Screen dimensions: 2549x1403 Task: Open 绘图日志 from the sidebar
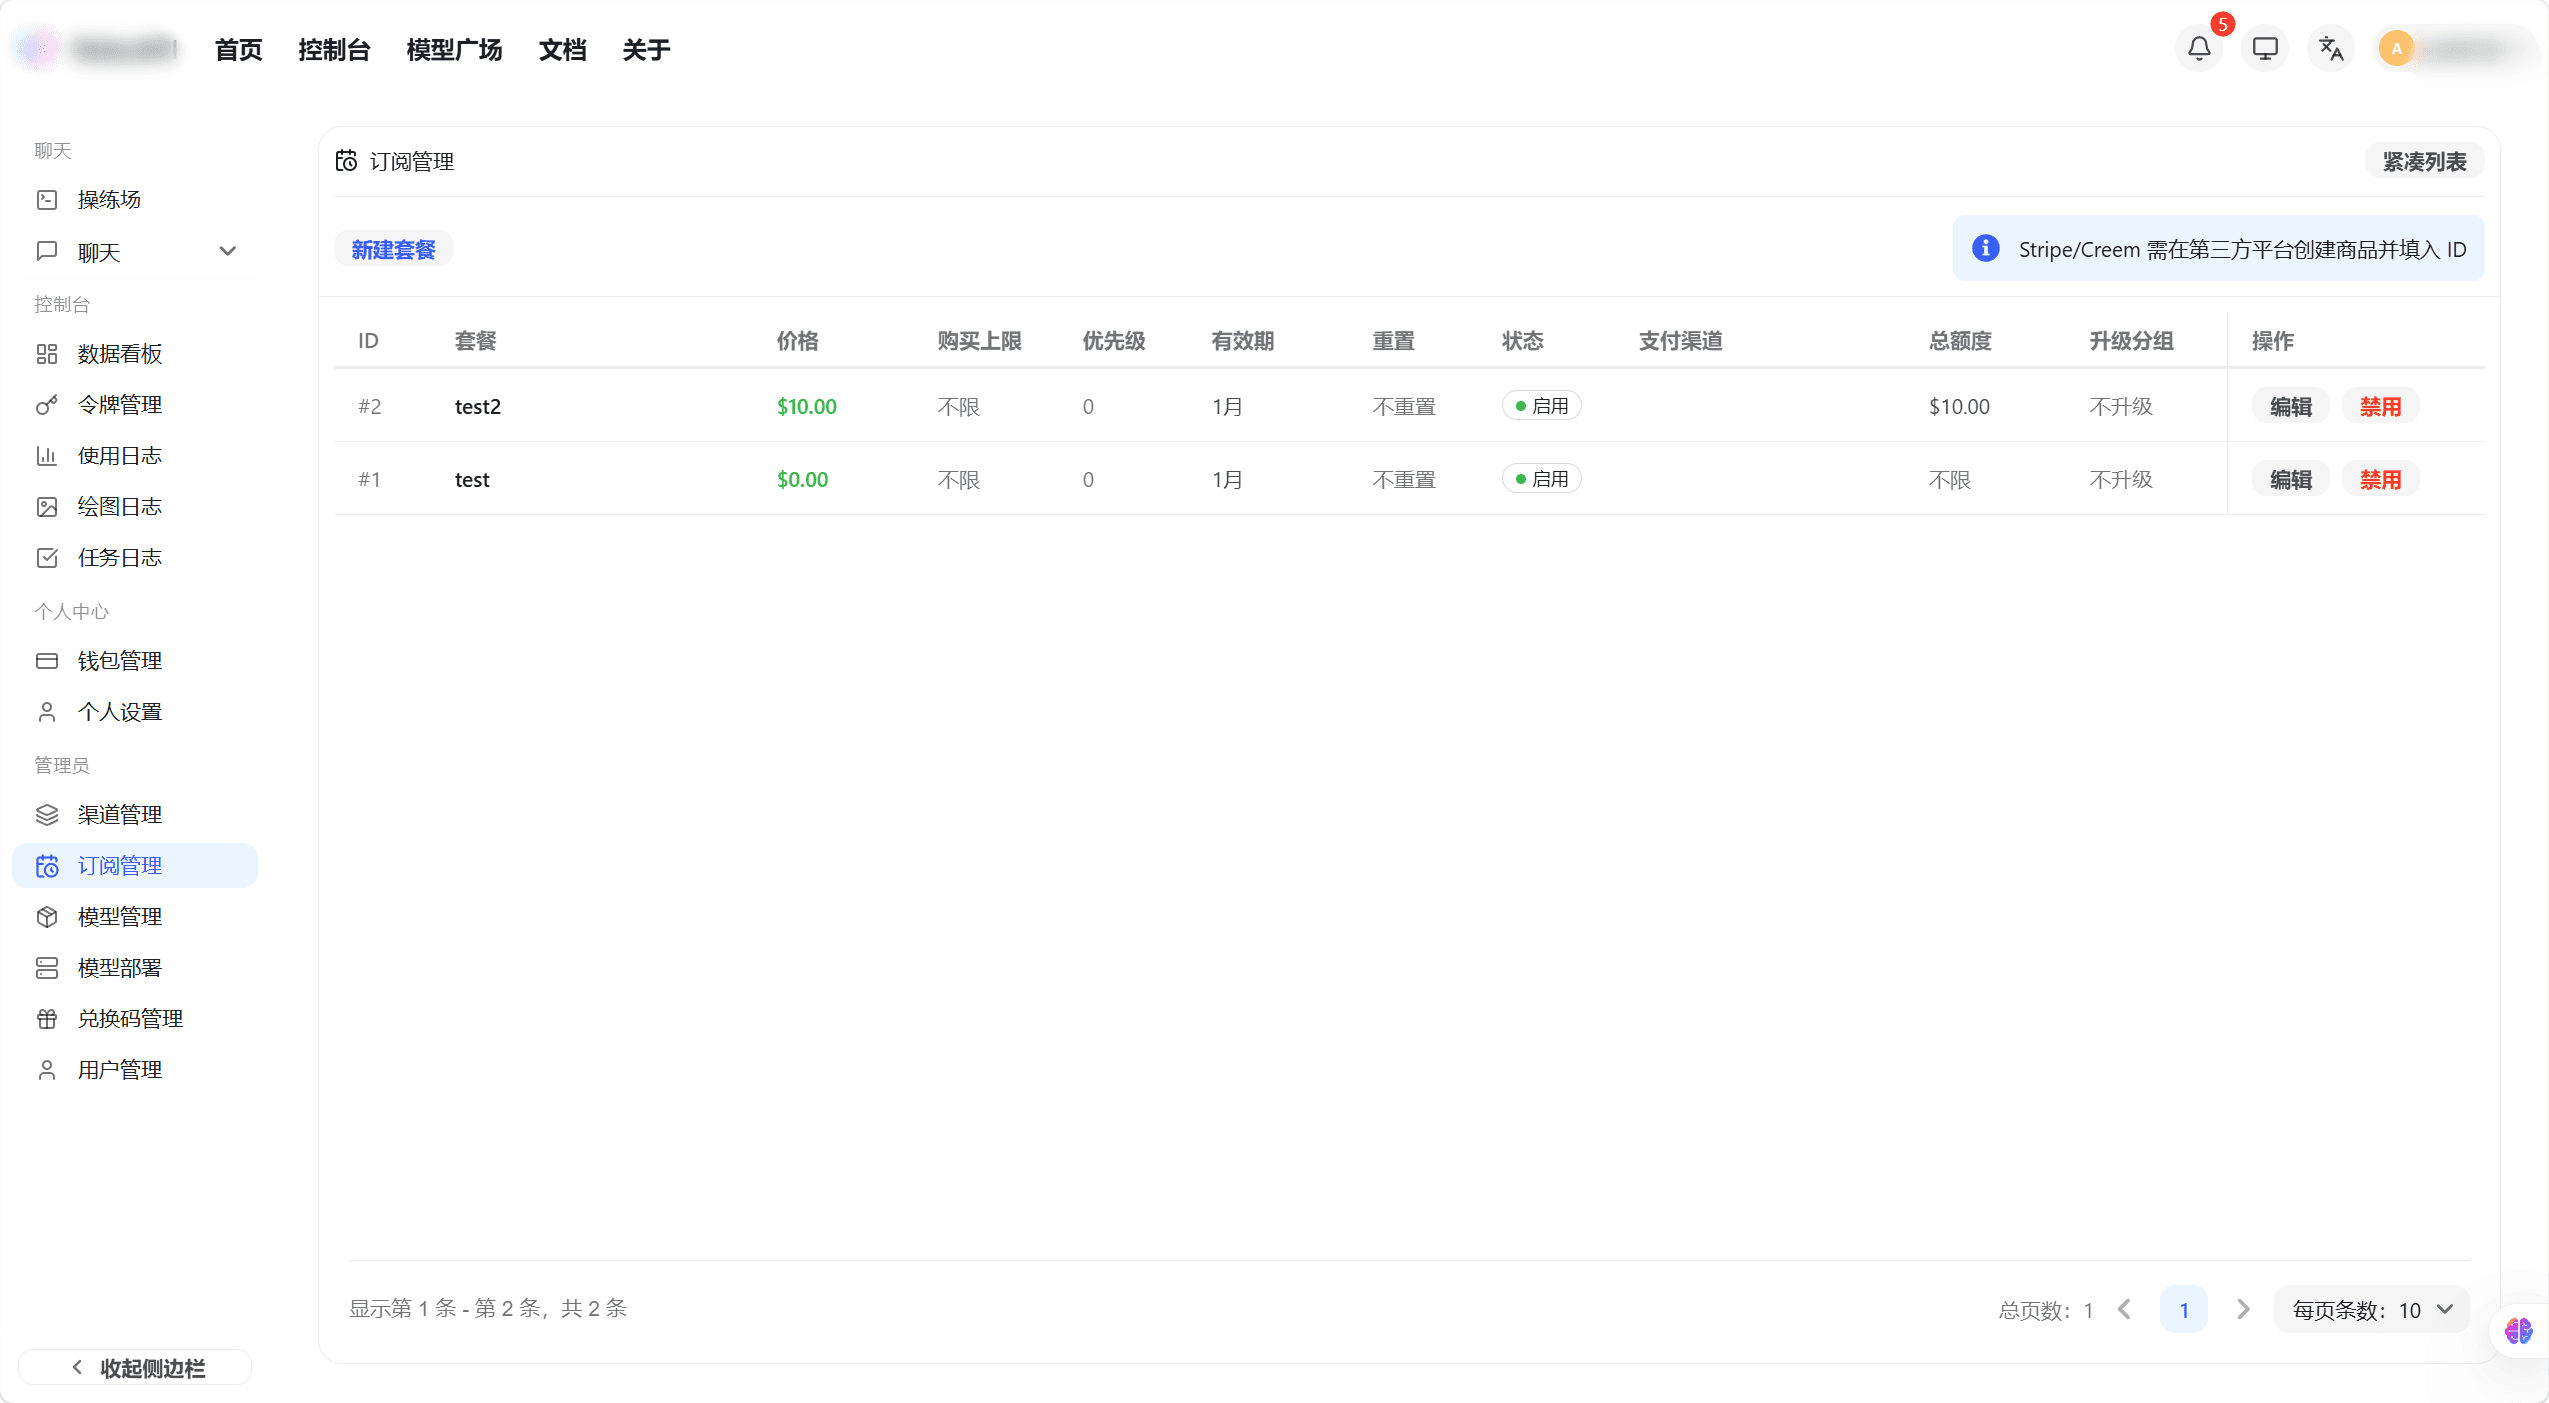[119, 506]
